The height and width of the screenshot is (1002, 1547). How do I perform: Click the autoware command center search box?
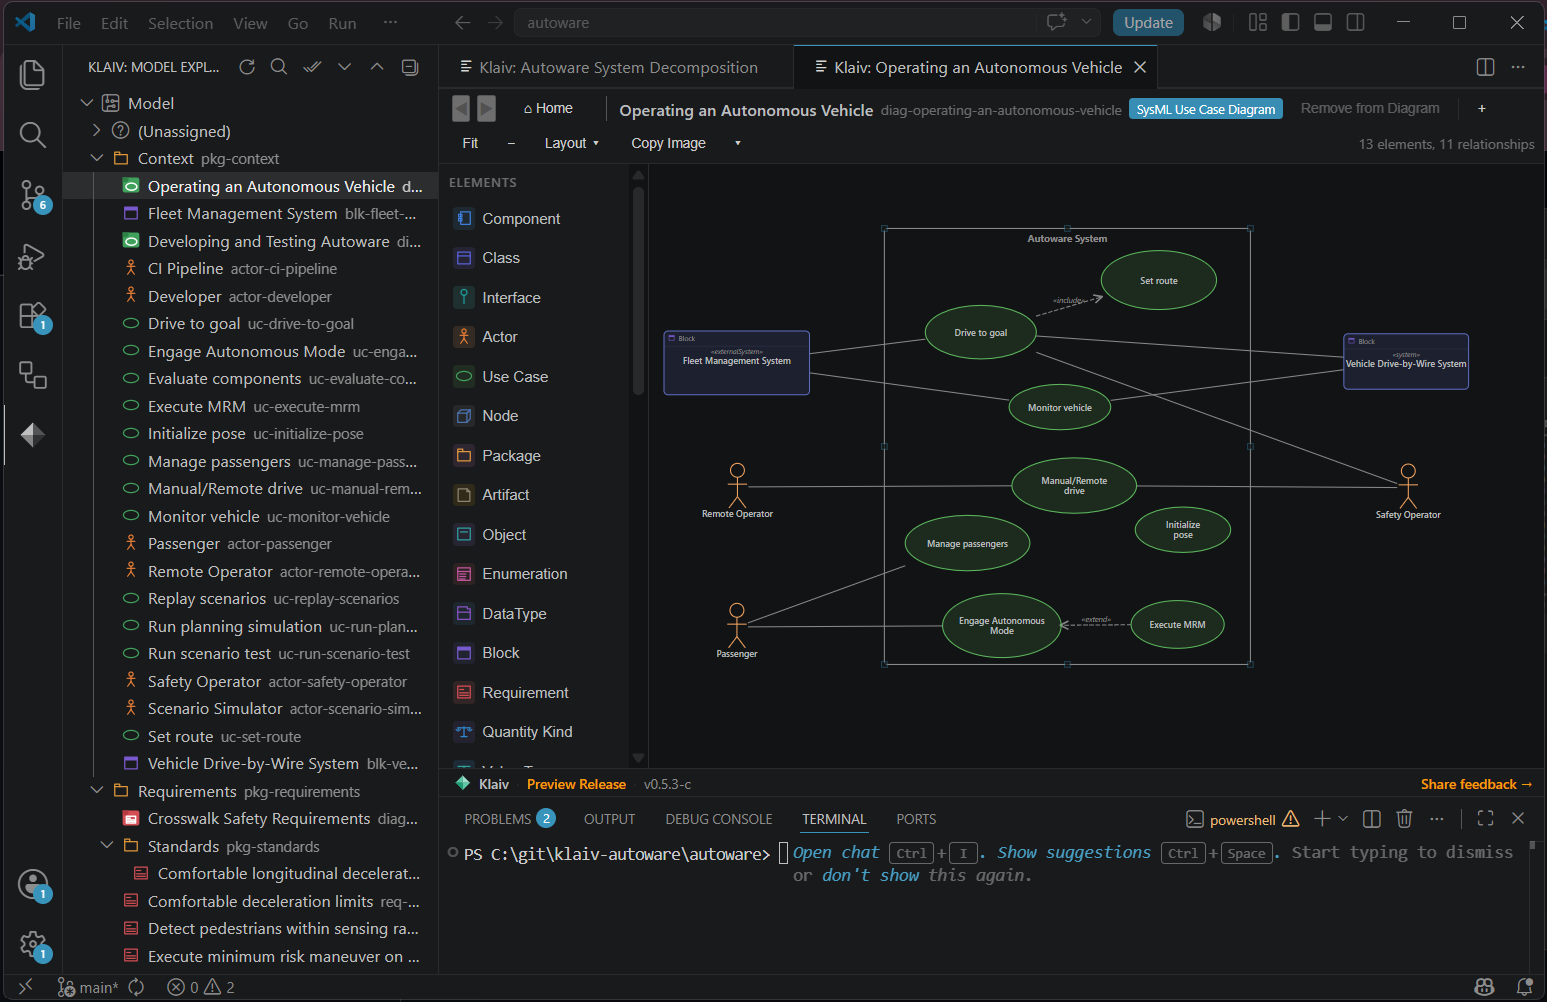[775, 22]
